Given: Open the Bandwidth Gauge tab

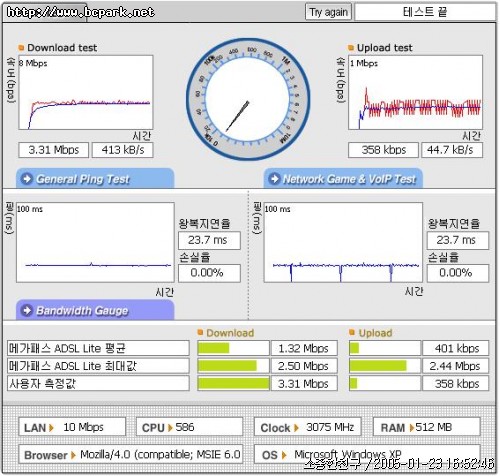Looking at the screenshot, I should [x=95, y=310].
